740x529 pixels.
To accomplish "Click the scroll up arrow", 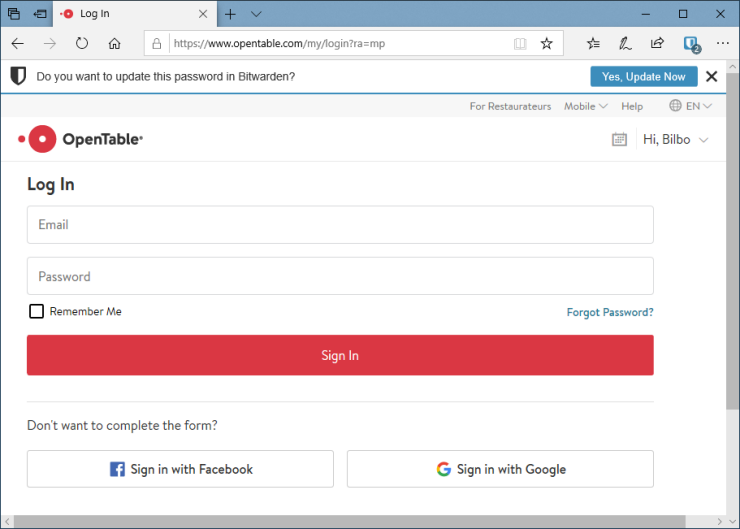I will point(733,67).
